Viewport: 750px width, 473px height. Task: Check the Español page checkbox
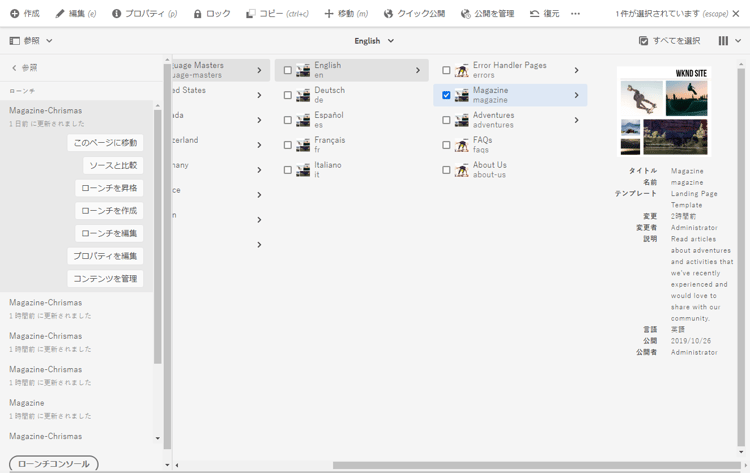[x=287, y=120]
